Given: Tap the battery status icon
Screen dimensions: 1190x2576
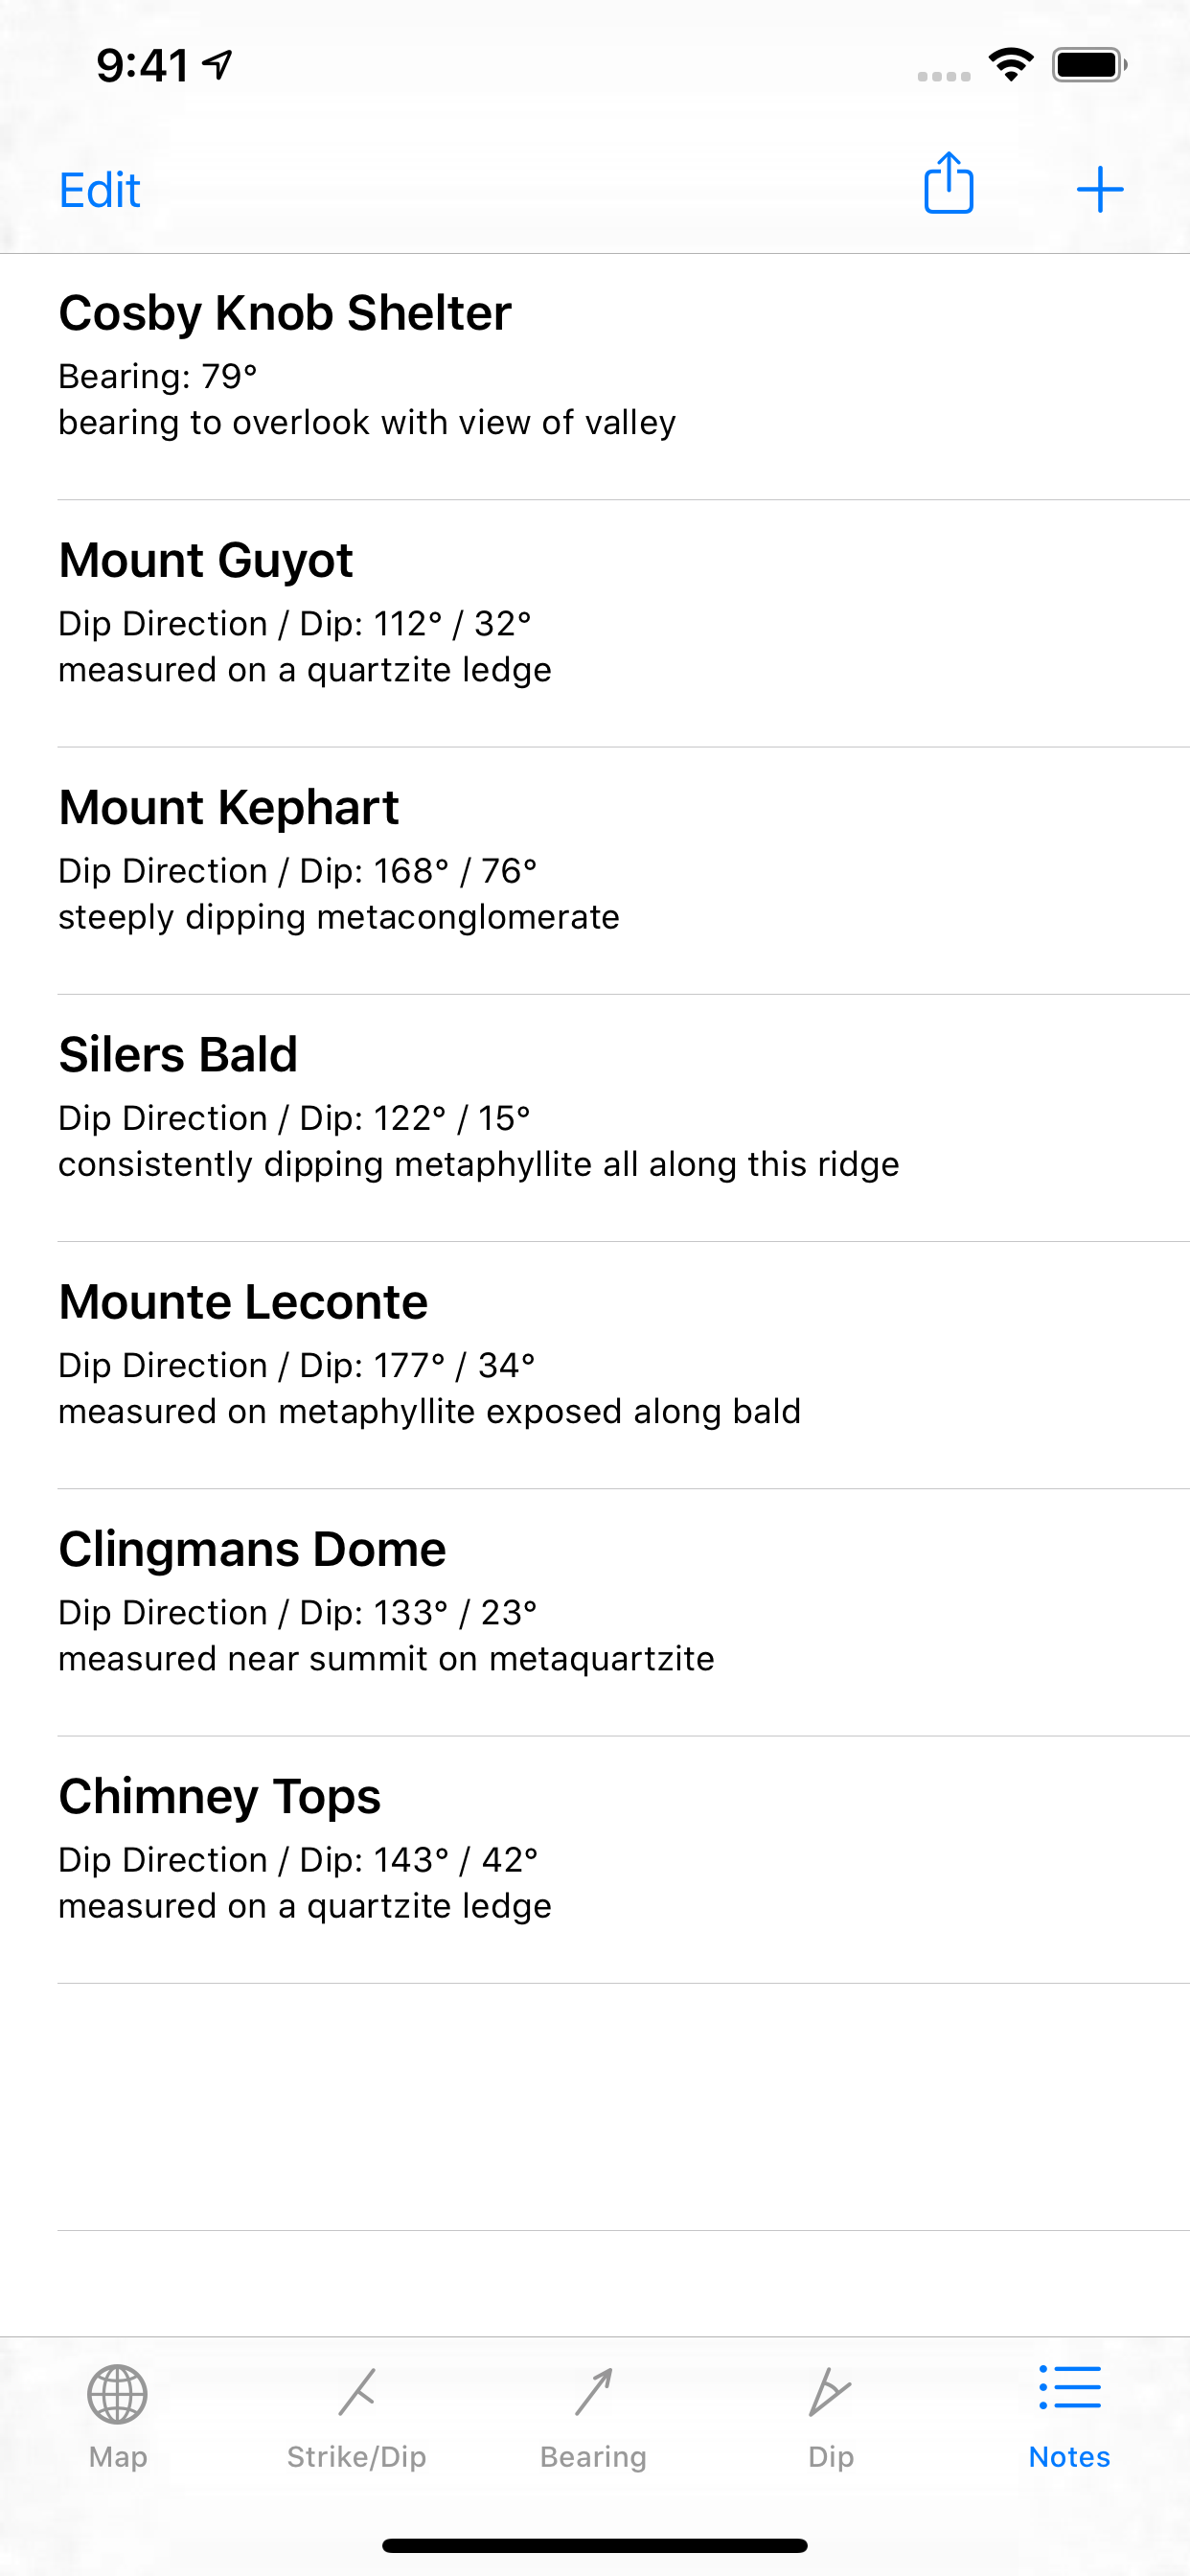Looking at the screenshot, I should tap(1089, 65).
